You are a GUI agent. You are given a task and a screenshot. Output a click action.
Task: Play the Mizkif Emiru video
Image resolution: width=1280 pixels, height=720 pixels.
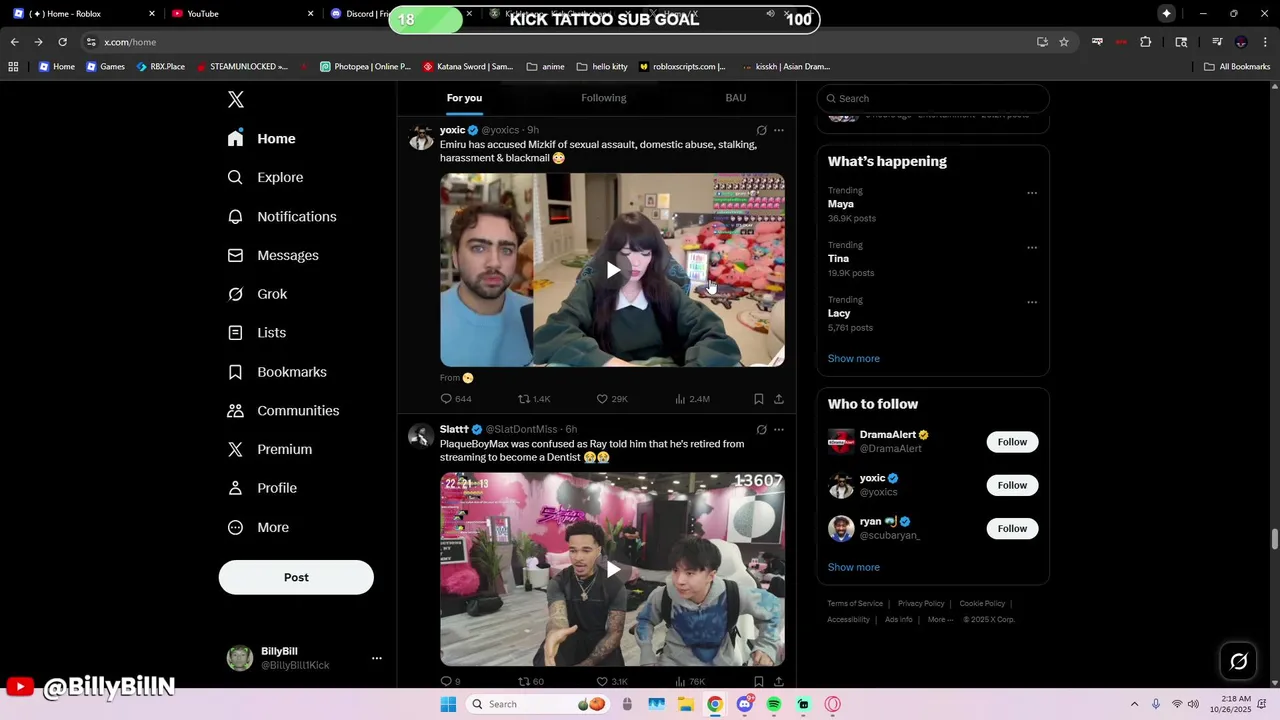pos(613,270)
